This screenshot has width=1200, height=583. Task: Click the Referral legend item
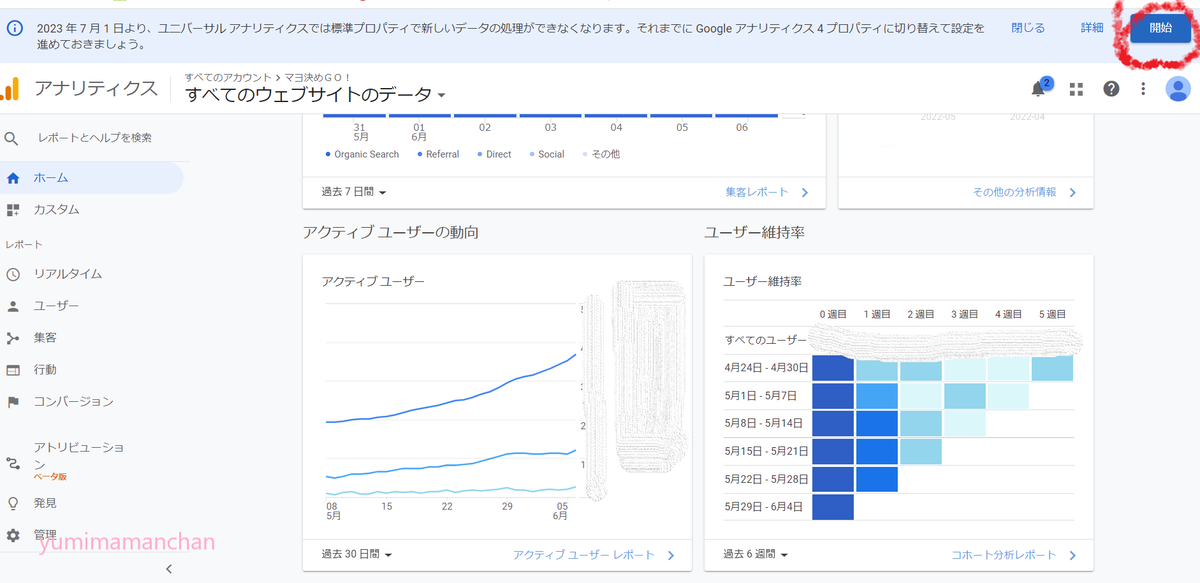tap(438, 155)
